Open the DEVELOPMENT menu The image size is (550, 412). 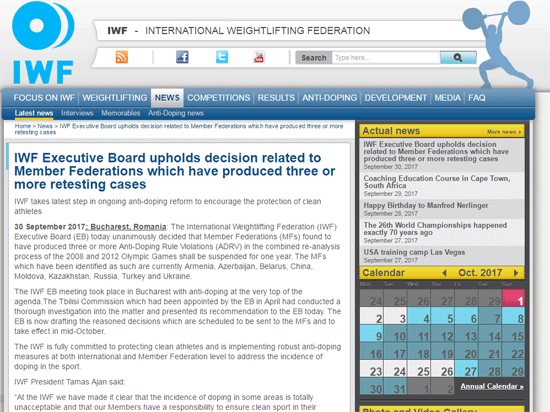(x=396, y=98)
